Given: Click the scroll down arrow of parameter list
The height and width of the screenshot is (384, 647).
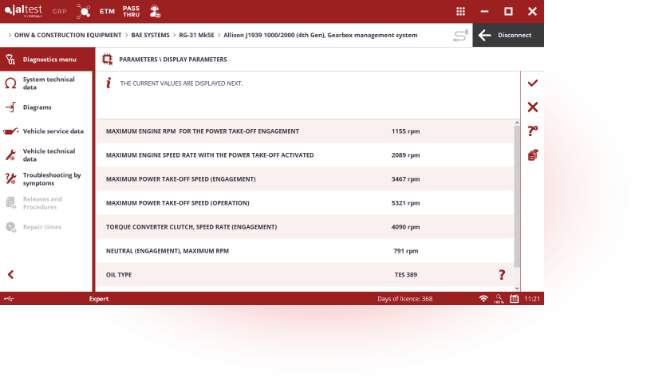Looking at the screenshot, I should click(517, 288).
